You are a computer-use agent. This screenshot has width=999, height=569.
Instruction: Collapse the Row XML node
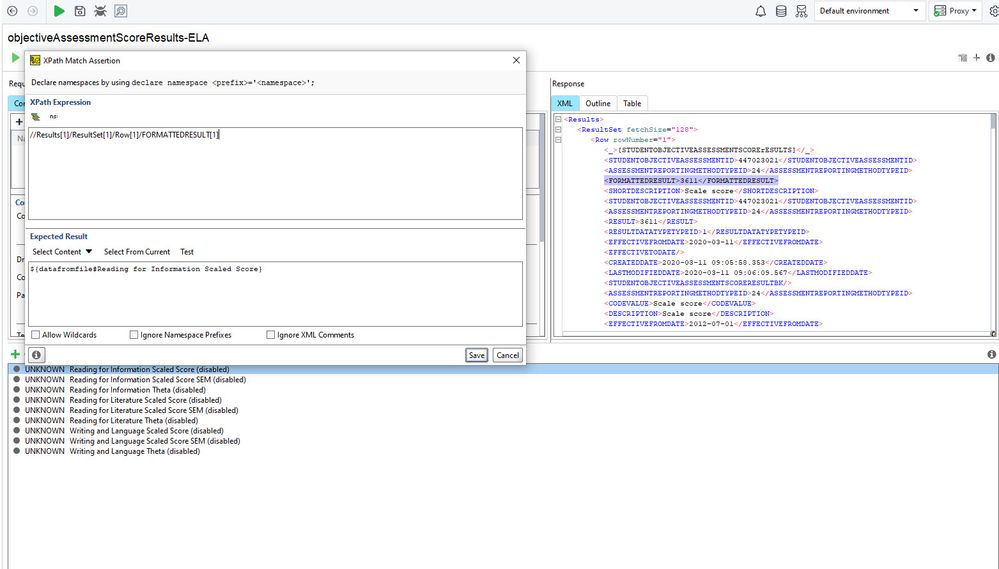tap(557, 140)
